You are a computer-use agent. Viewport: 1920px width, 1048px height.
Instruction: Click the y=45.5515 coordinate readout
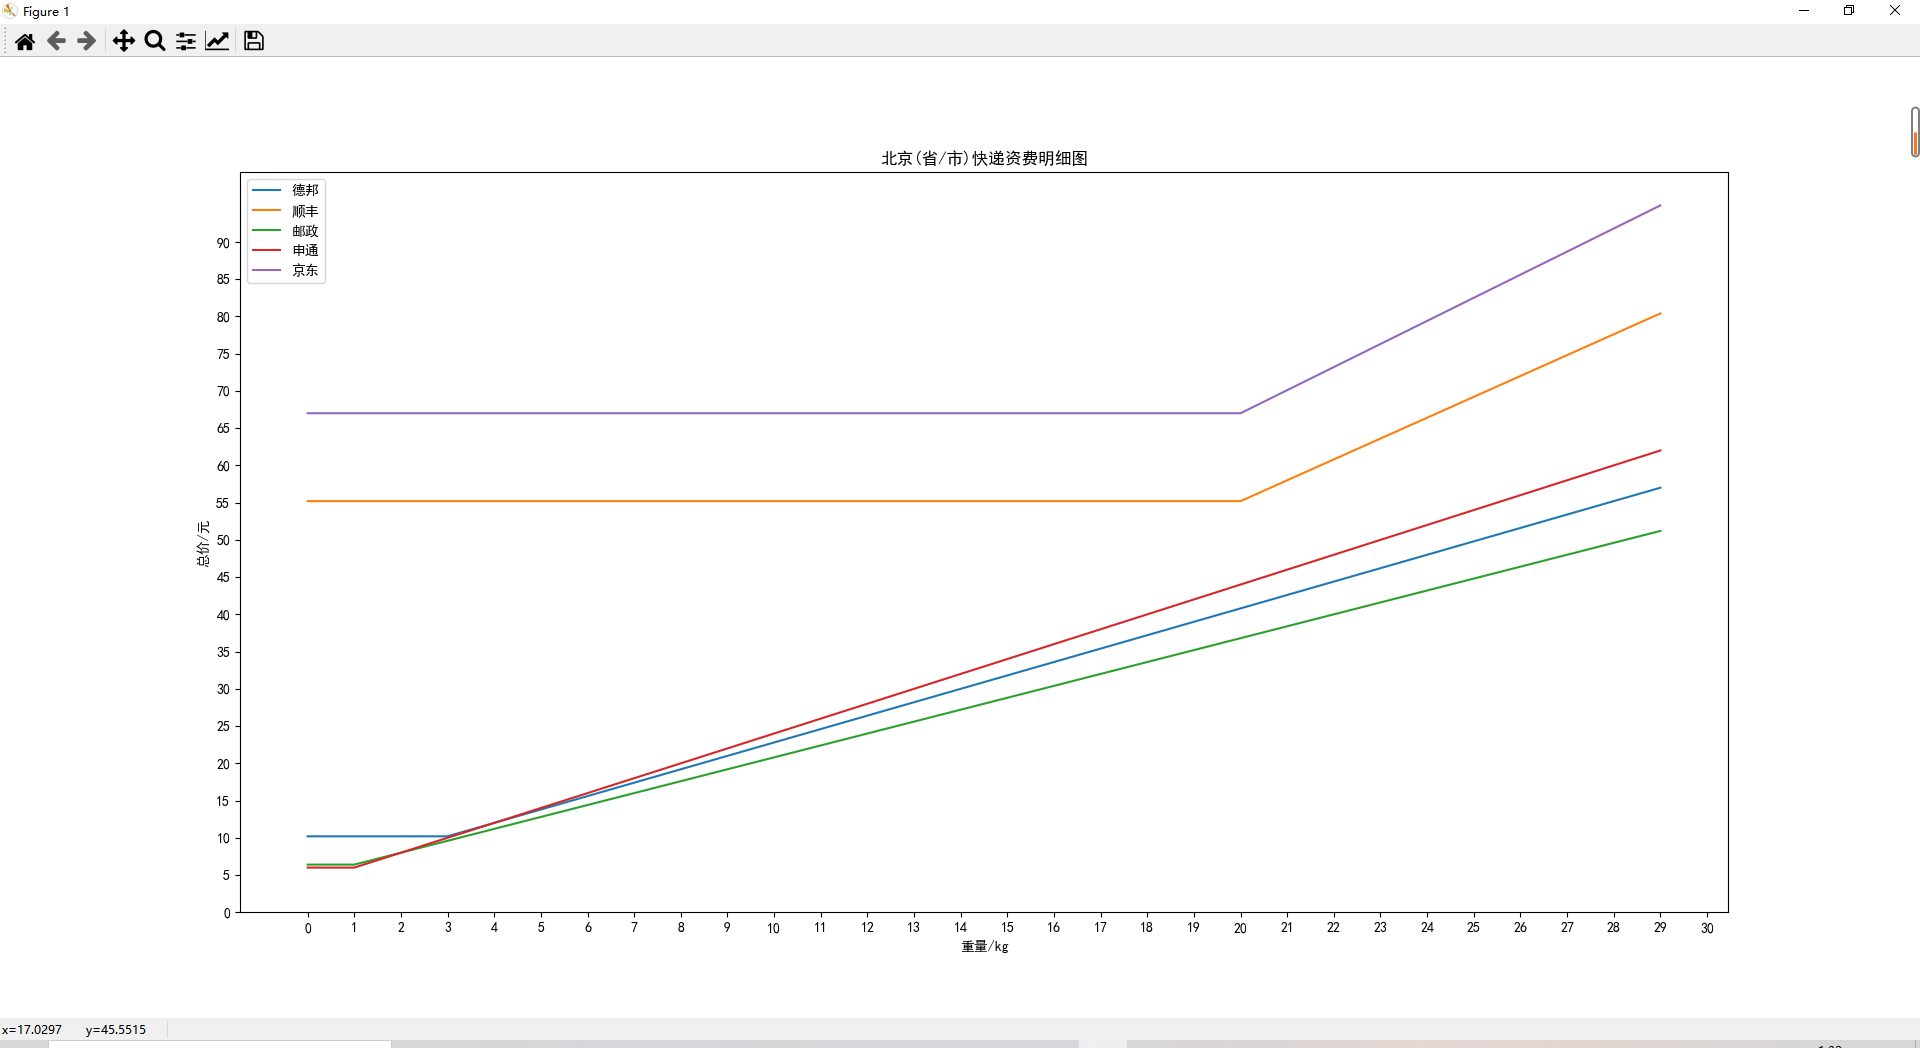click(x=116, y=1029)
